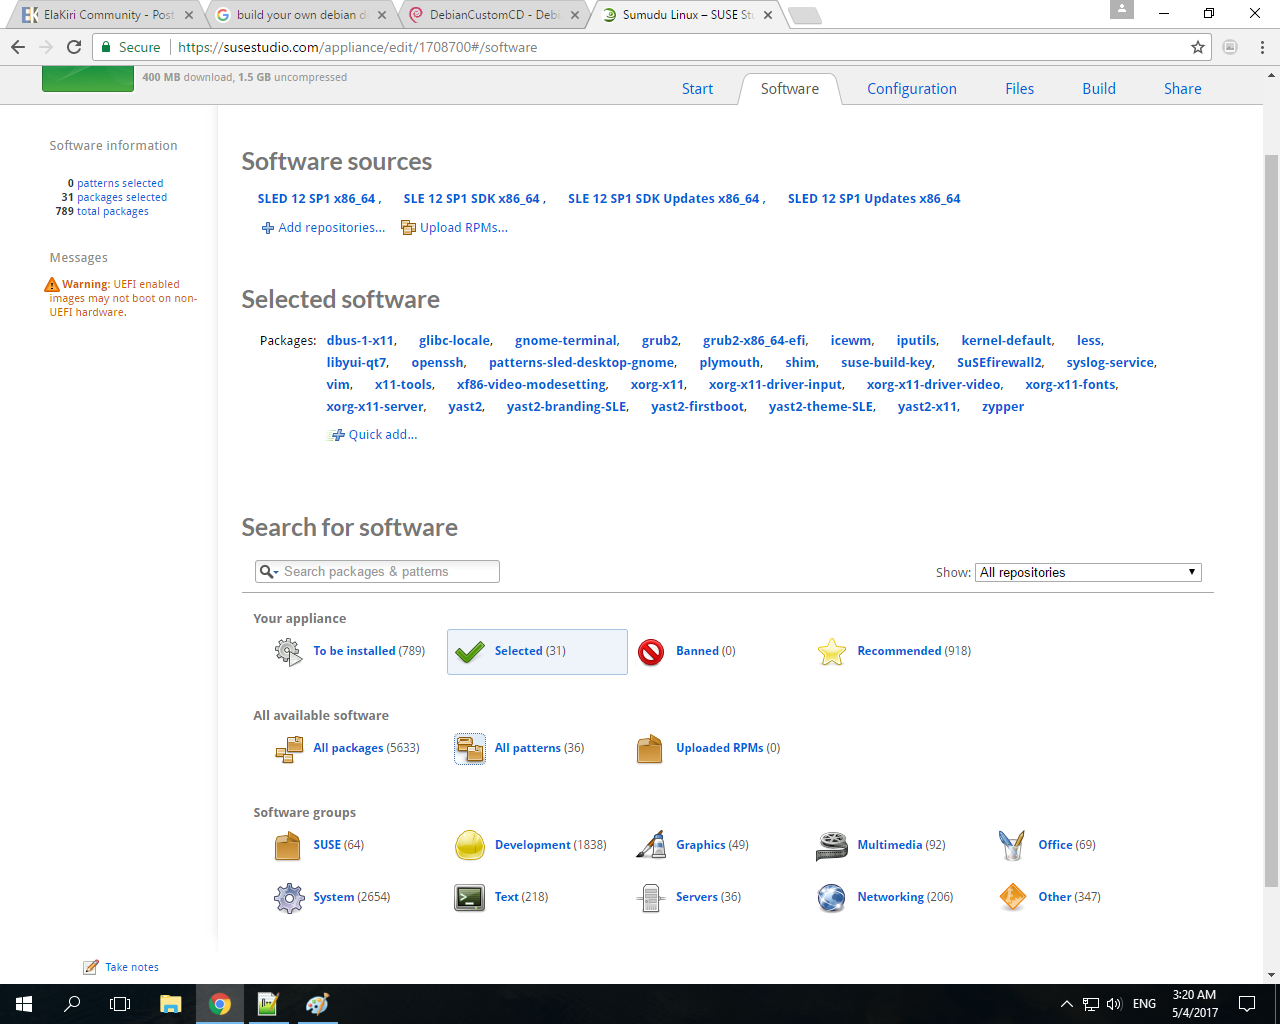This screenshot has width=1280, height=1024.
Task: Open the Action Center notifications
Action: [x=1247, y=1004]
